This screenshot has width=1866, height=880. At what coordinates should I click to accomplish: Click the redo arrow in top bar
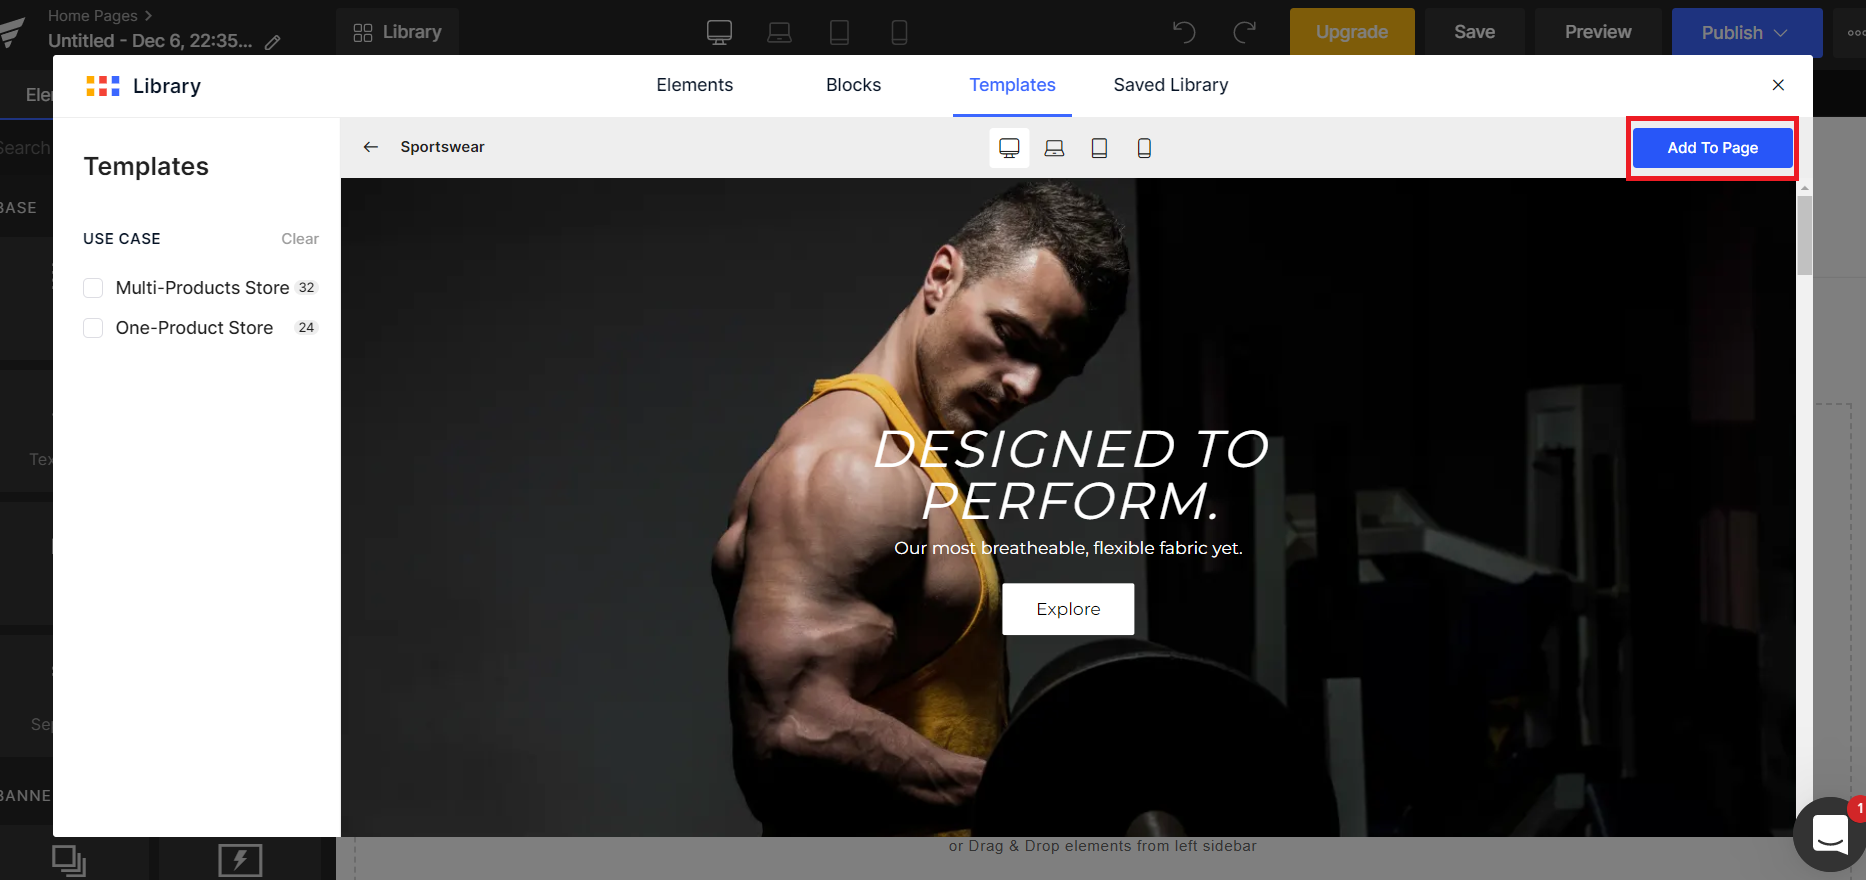[x=1244, y=32]
